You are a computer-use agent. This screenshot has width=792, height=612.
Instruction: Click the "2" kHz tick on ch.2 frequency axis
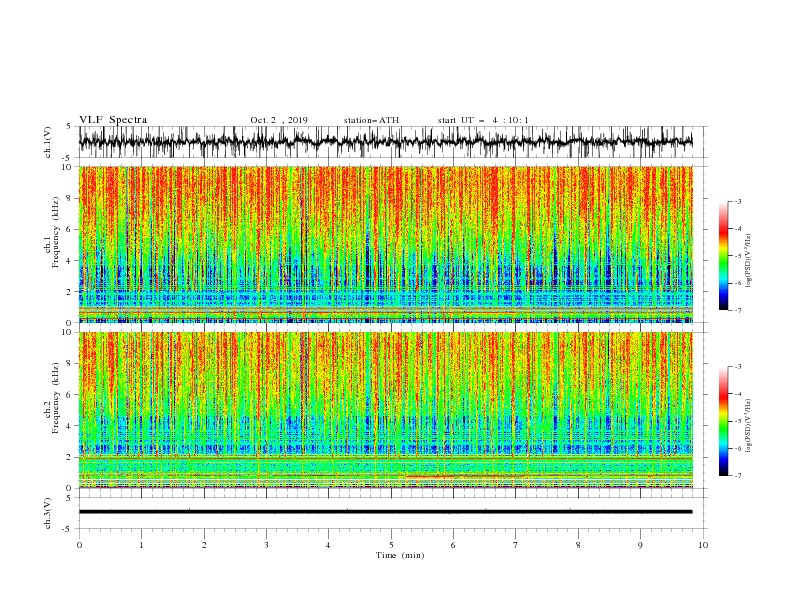70,457
